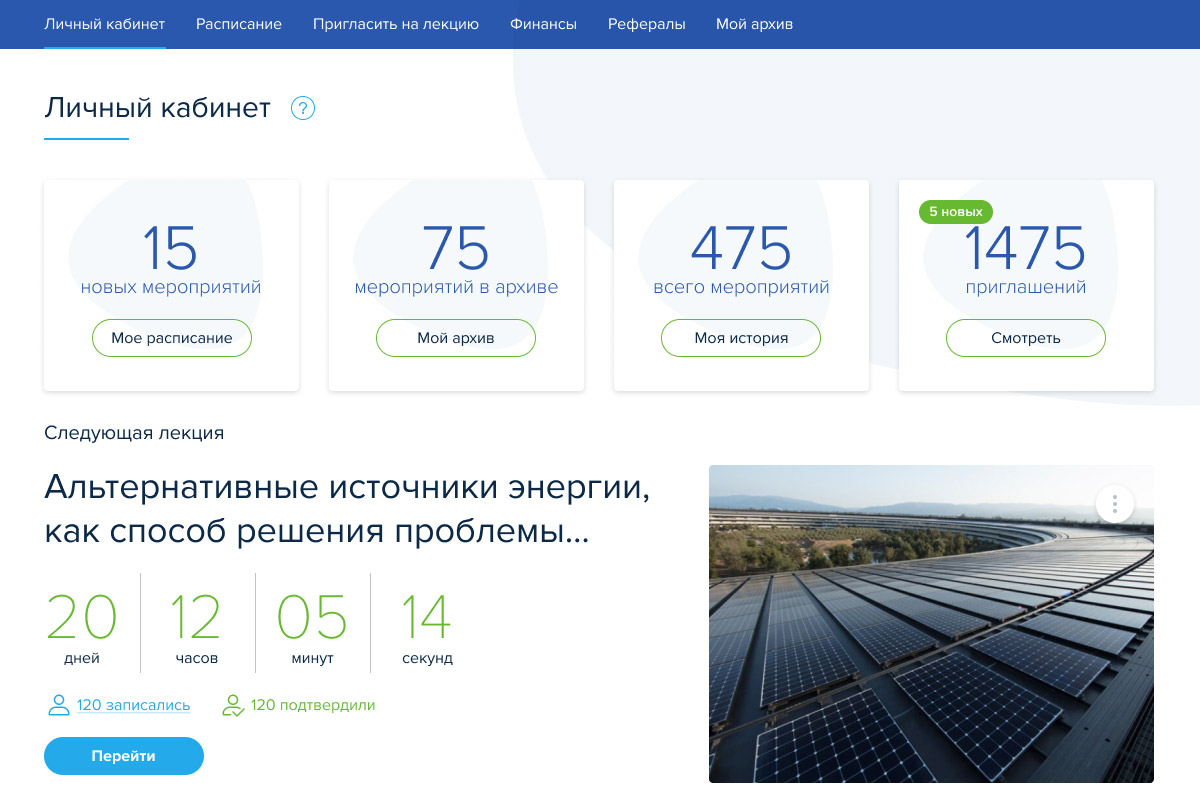Click the green confirmed-user checkmark icon
Screen dimensions: 1200x800
(233, 705)
